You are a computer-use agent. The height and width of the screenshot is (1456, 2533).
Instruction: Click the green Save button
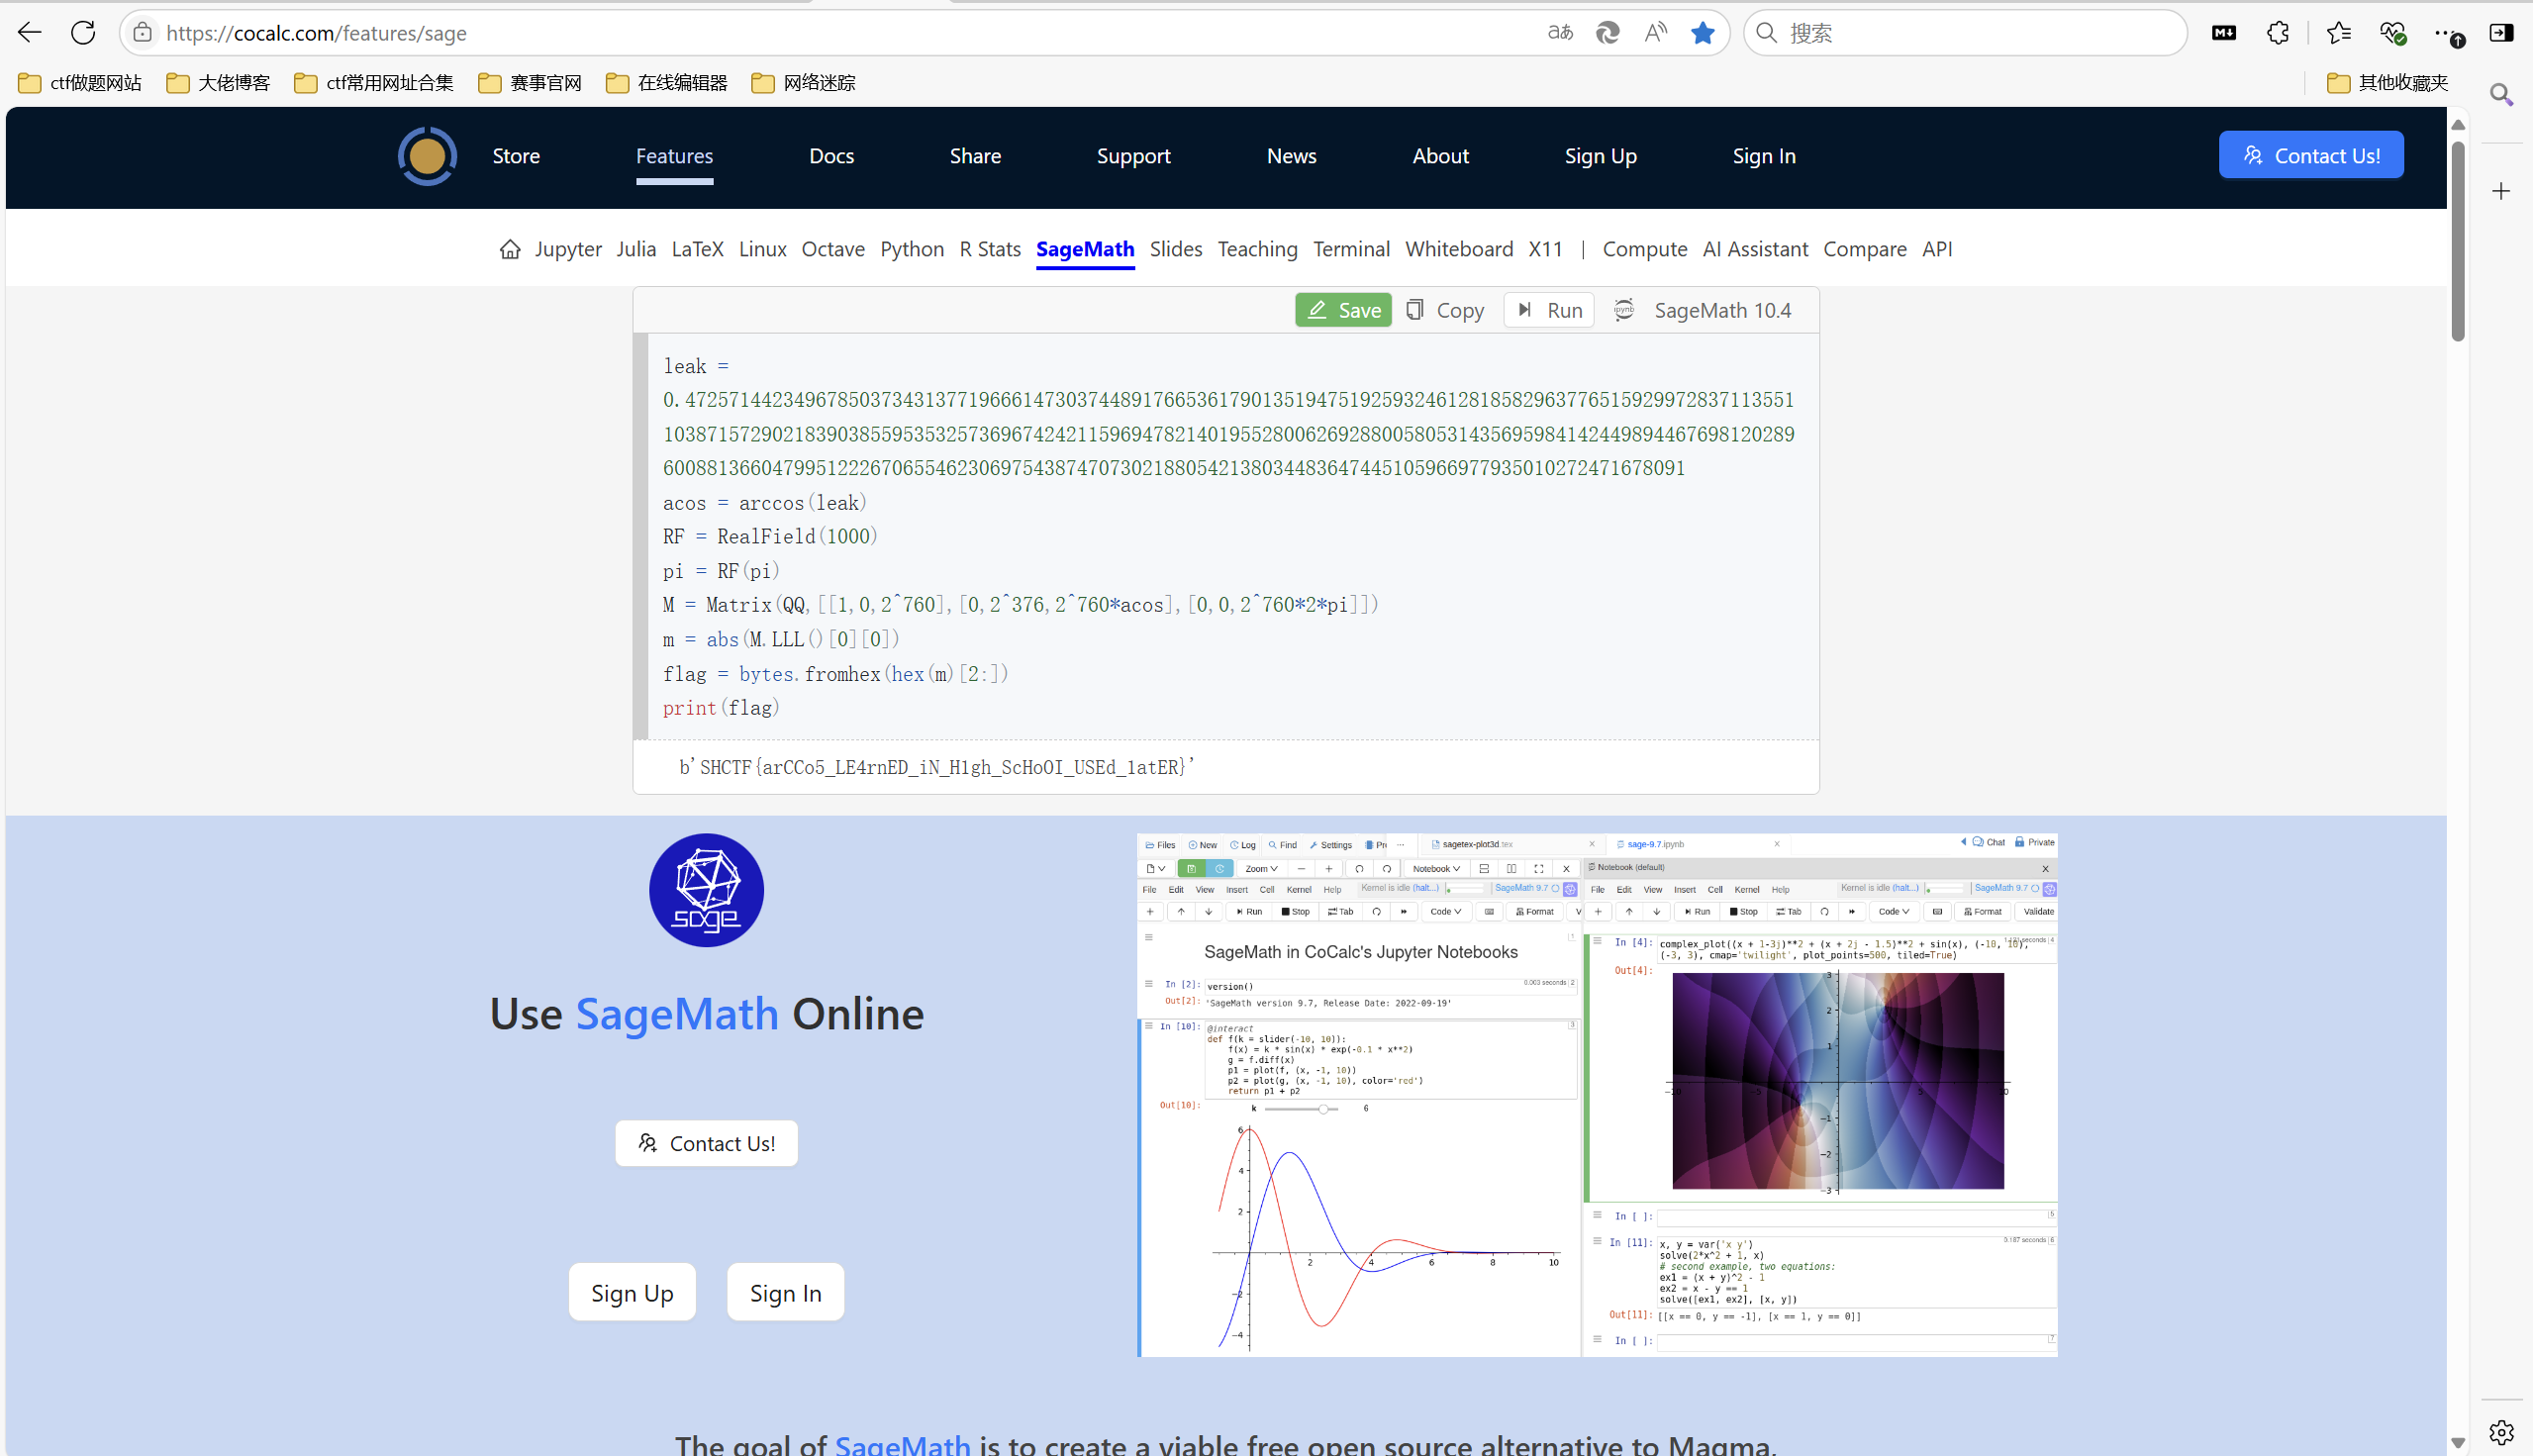click(x=1343, y=310)
